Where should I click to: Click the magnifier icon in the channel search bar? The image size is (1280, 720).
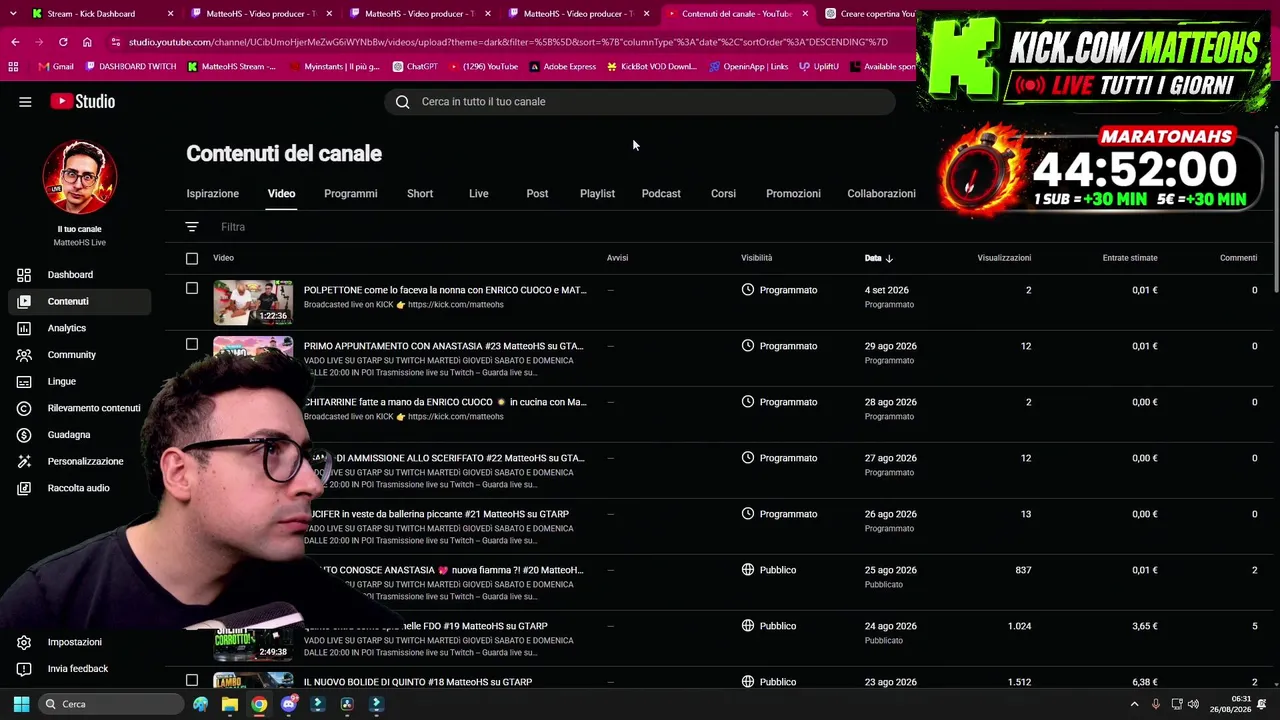[x=402, y=101]
